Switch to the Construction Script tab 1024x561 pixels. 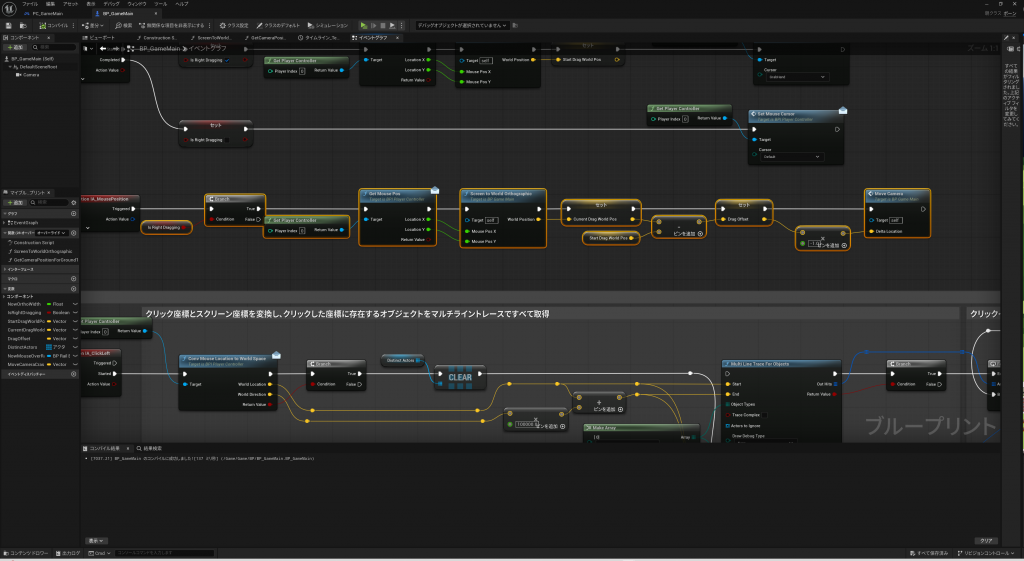pyautogui.click(x=159, y=38)
